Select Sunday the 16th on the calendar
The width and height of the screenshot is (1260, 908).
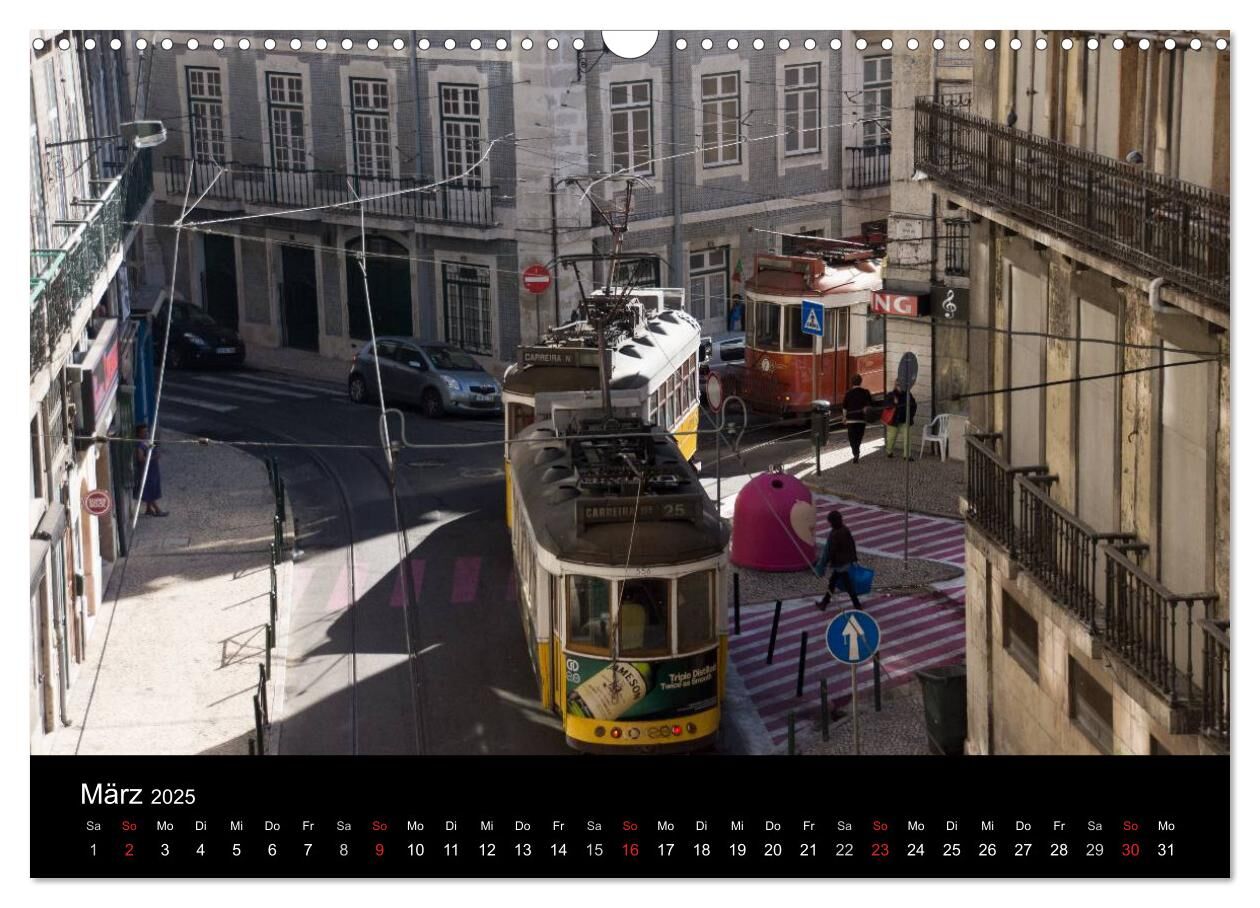(630, 850)
